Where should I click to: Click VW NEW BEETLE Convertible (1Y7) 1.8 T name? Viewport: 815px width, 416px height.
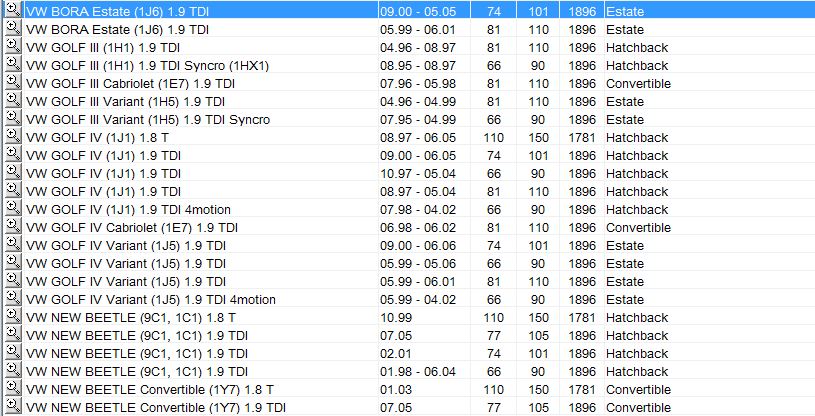(150, 389)
